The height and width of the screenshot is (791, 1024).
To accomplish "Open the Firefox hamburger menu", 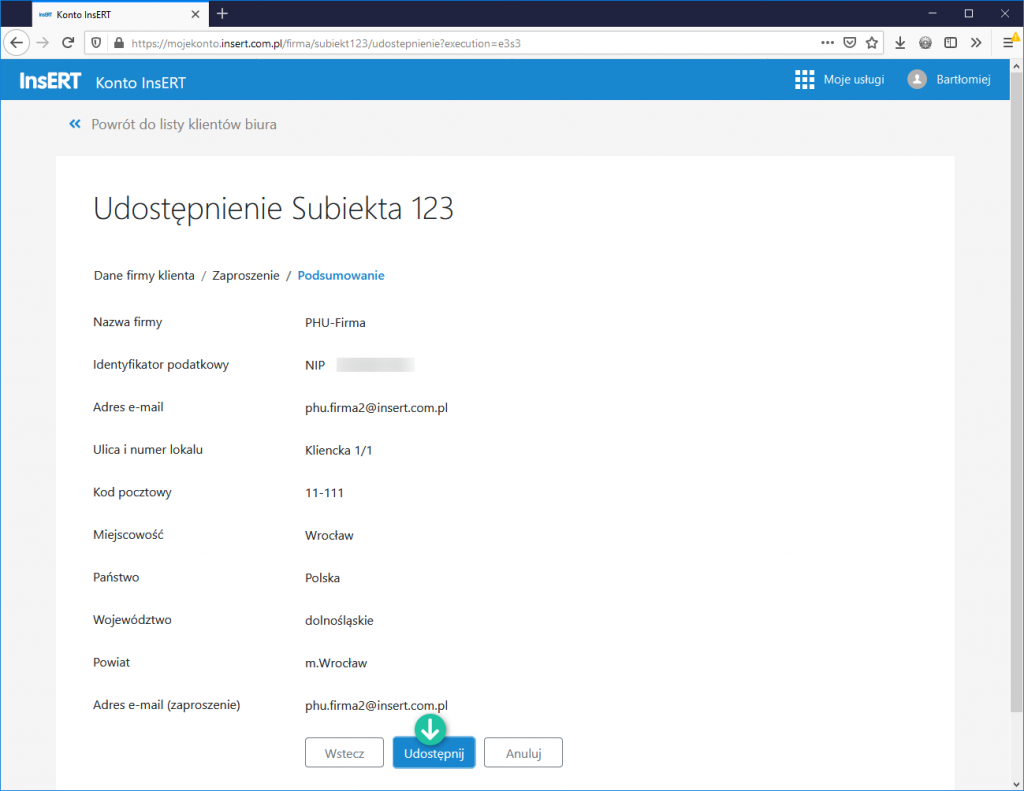I will [1008, 43].
